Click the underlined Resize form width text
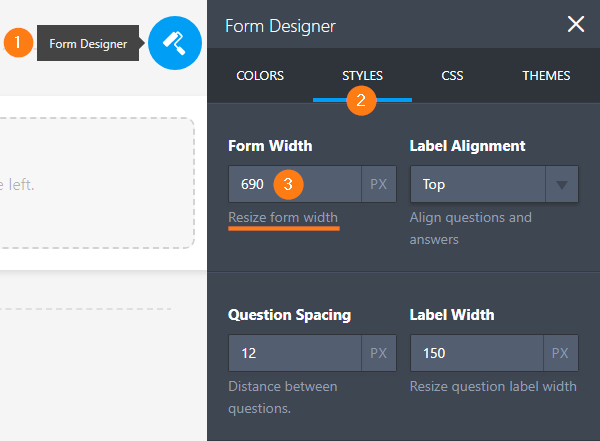The height and width of the screenshot is (441, 600). (x=283, y=218)
